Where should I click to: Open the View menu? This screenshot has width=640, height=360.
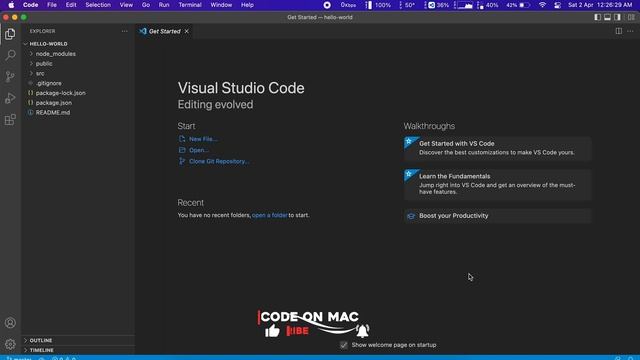(126, 5)
